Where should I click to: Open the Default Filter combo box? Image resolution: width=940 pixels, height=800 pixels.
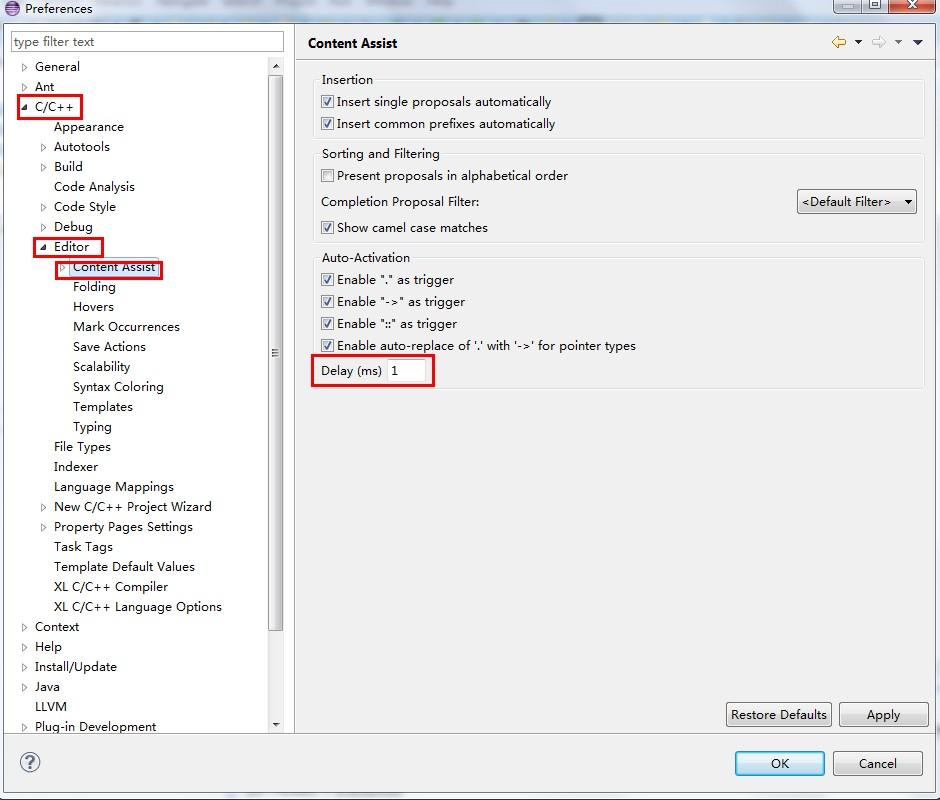856,201
